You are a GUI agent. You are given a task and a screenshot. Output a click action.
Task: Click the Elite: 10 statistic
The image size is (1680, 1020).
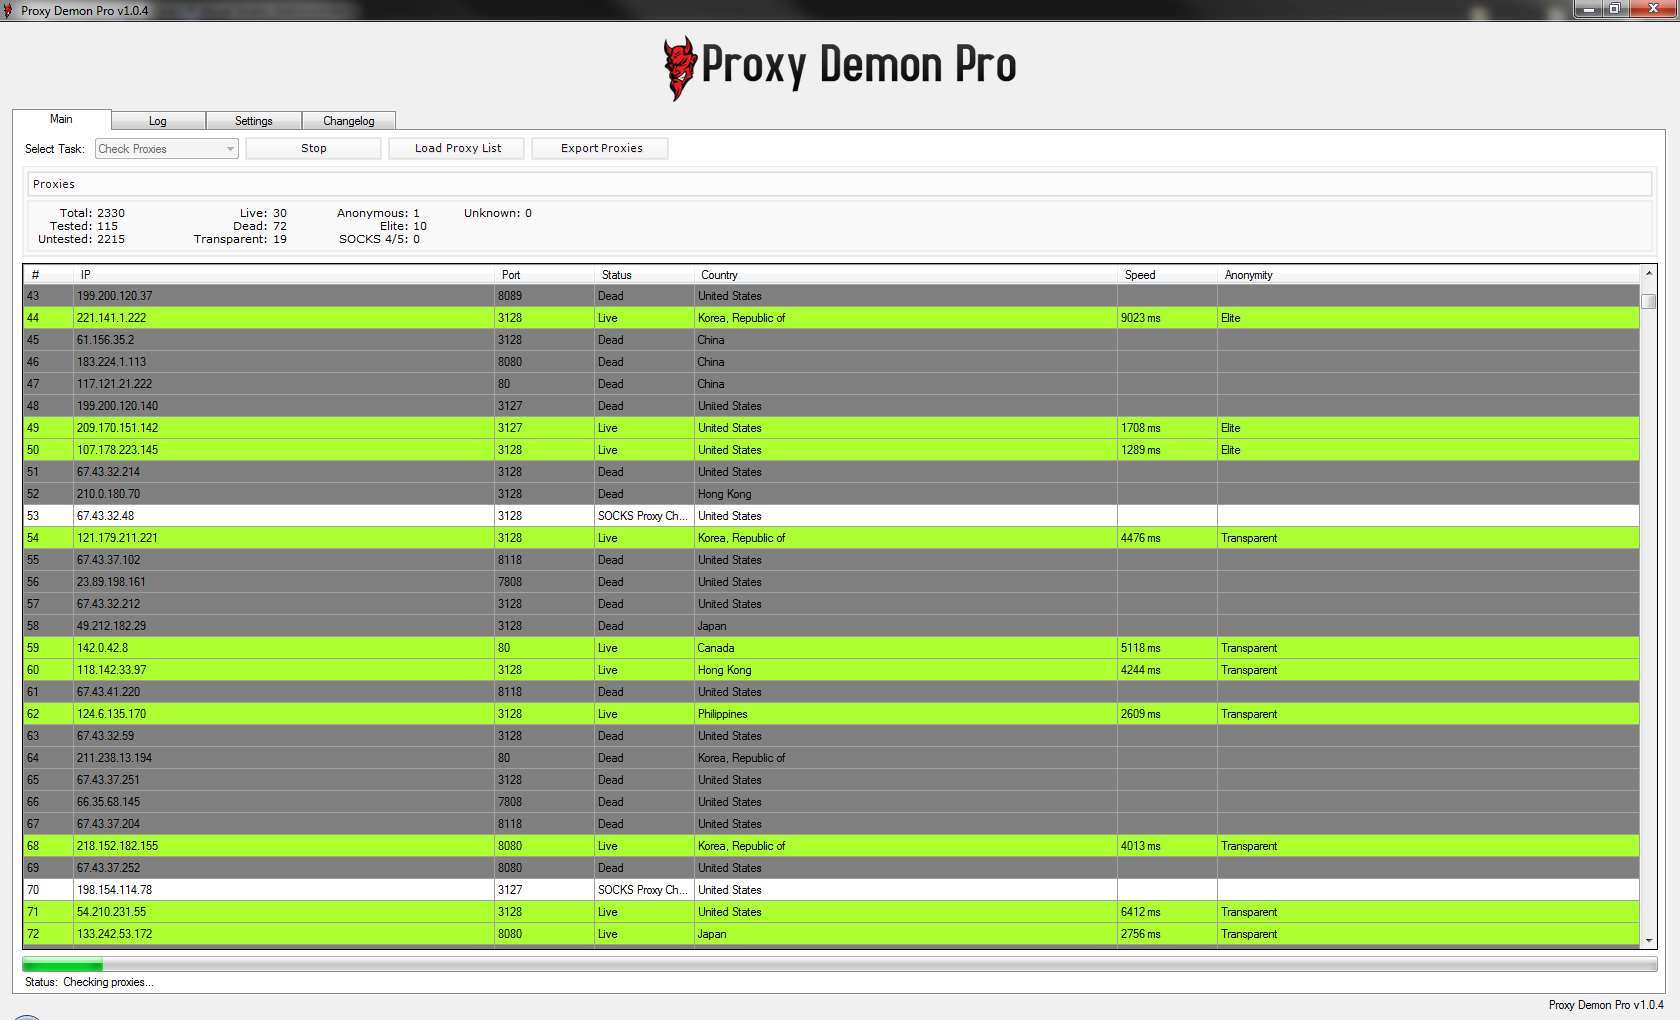[x=403, y=226]
